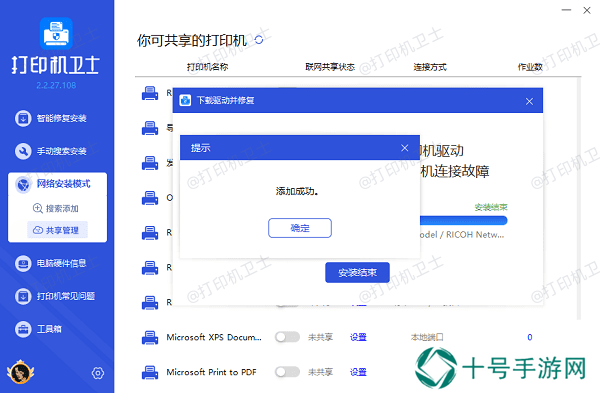Close the 下载驱动并修复 dialog

(529, 101)
